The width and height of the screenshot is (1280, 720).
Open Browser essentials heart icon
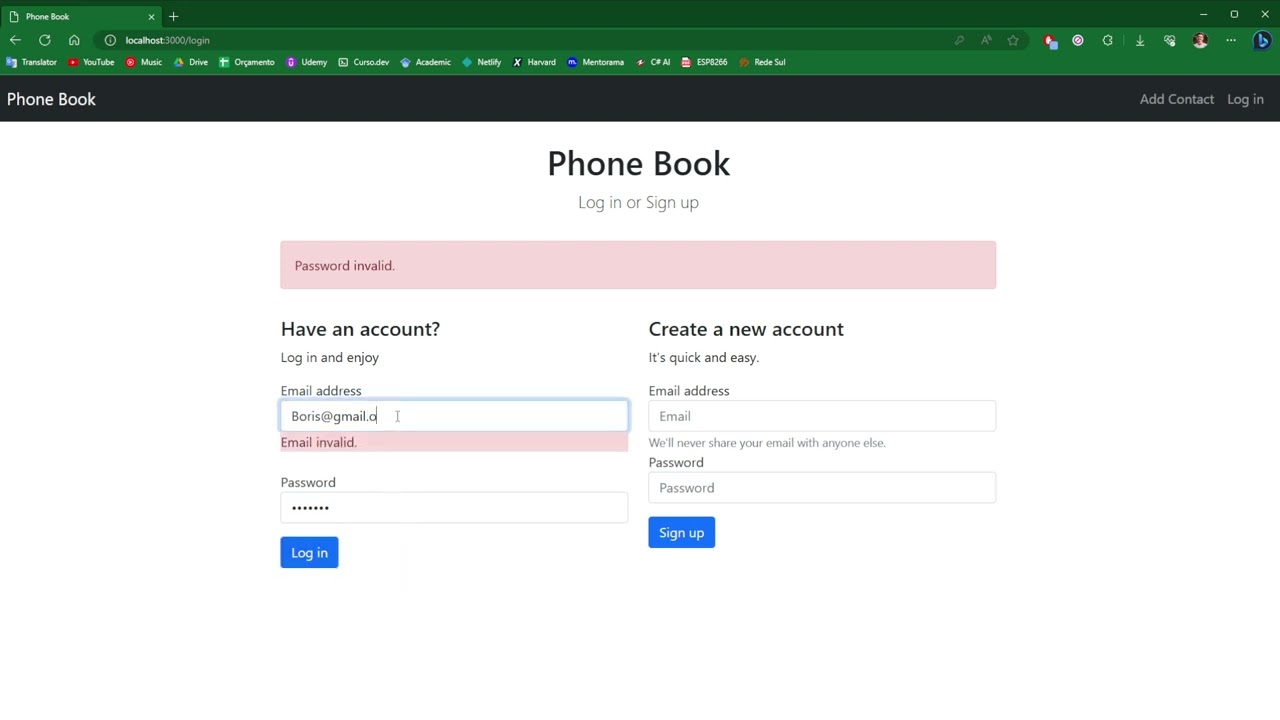tap(1170, 40)
